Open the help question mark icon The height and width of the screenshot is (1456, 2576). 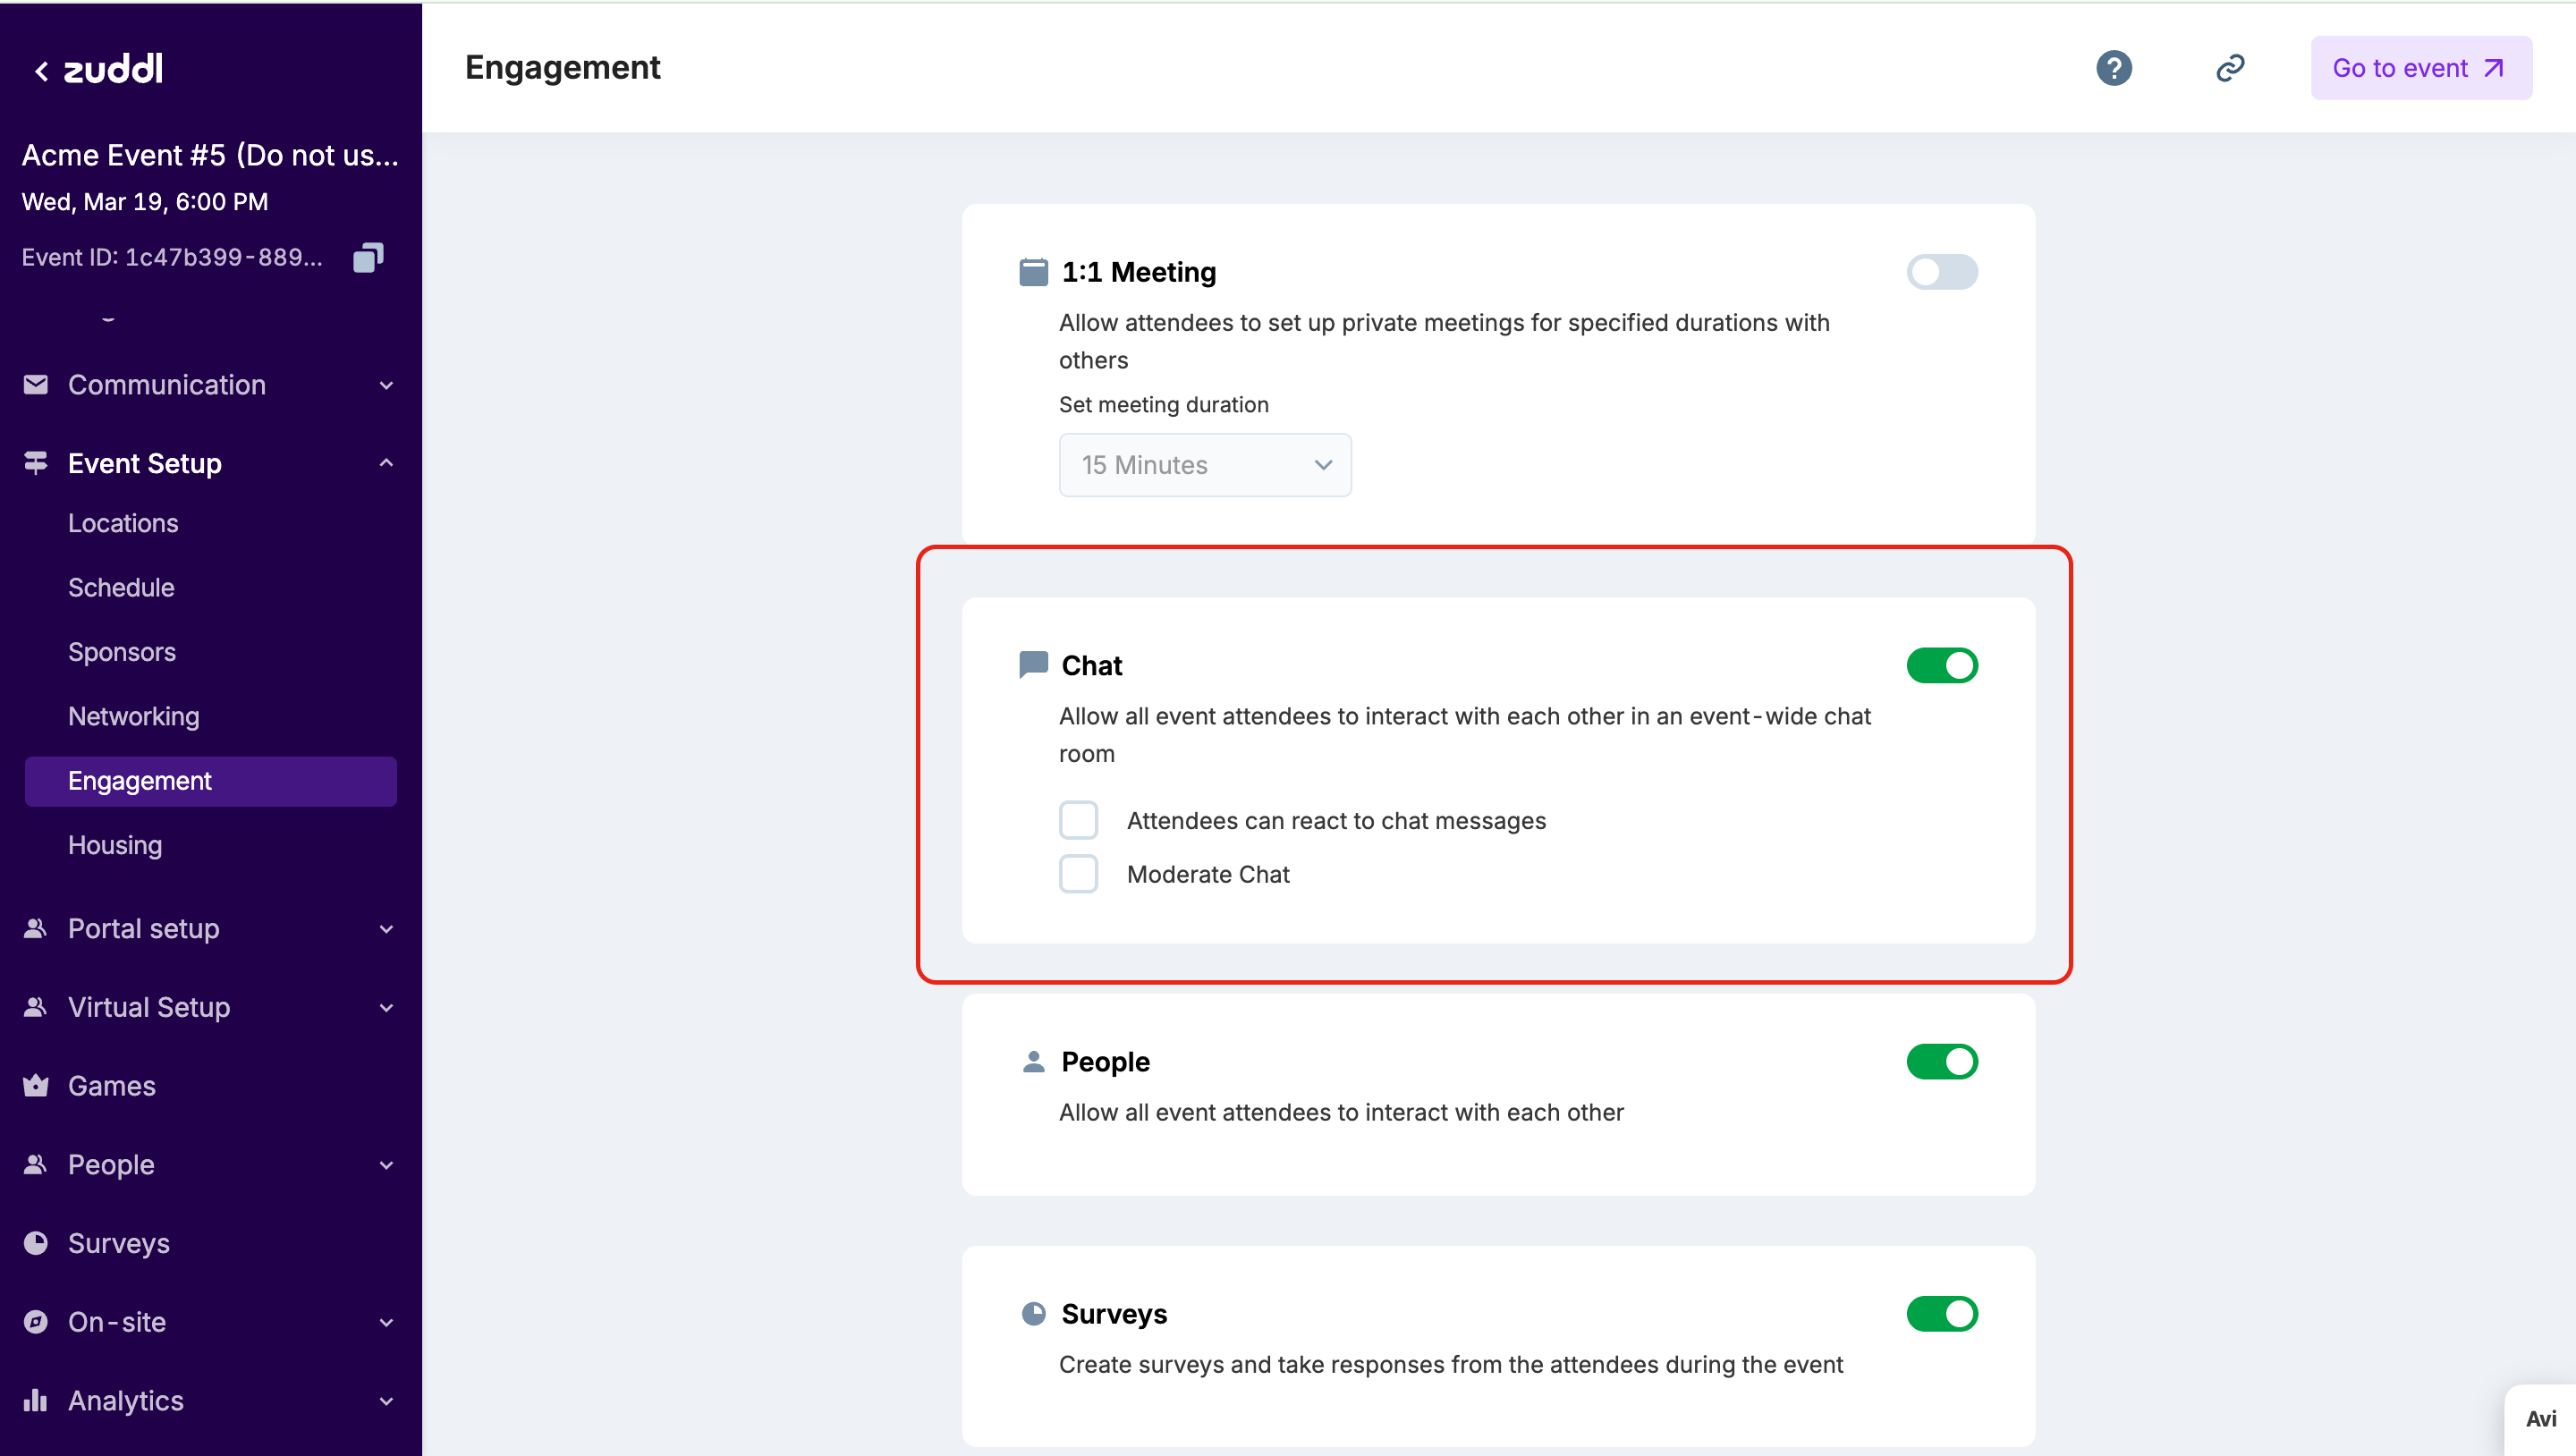tap(2113, 68)
